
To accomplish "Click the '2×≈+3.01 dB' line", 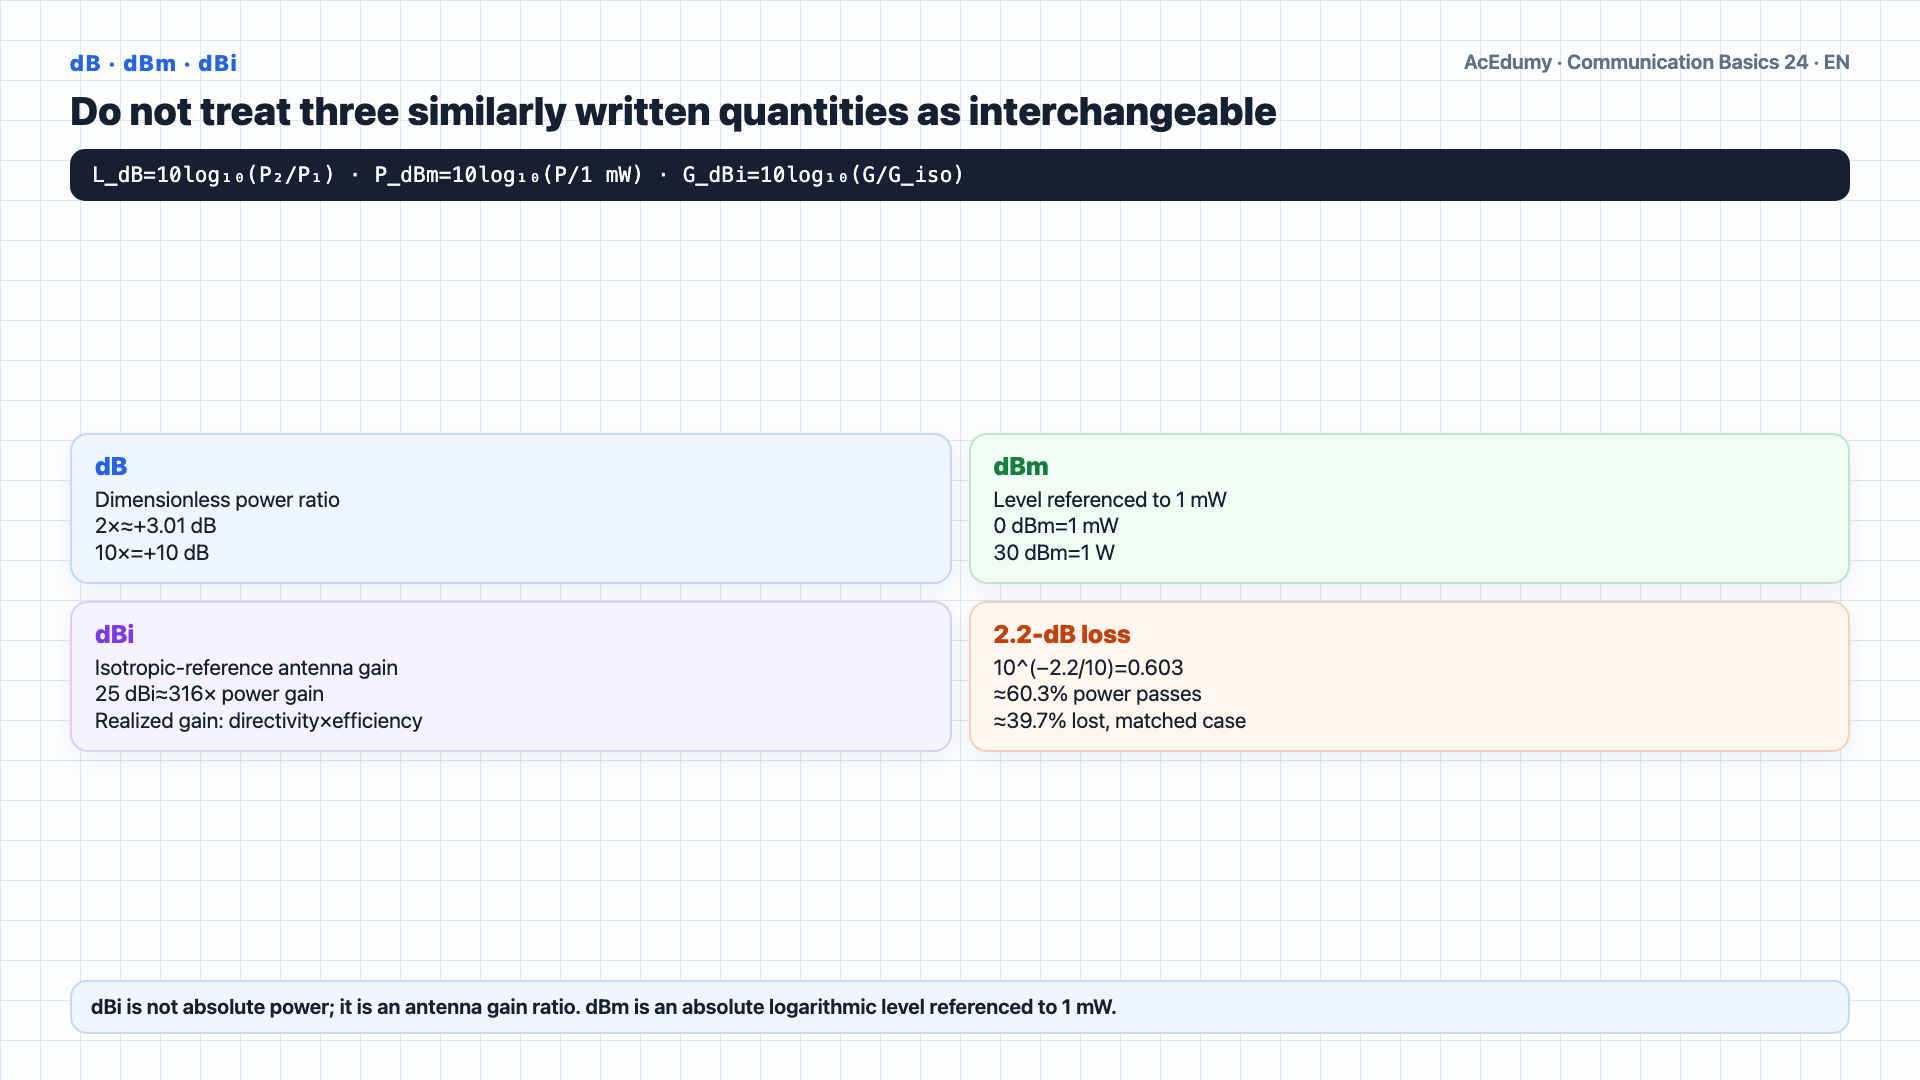I will pyautogui.click(x=155, y=526).
